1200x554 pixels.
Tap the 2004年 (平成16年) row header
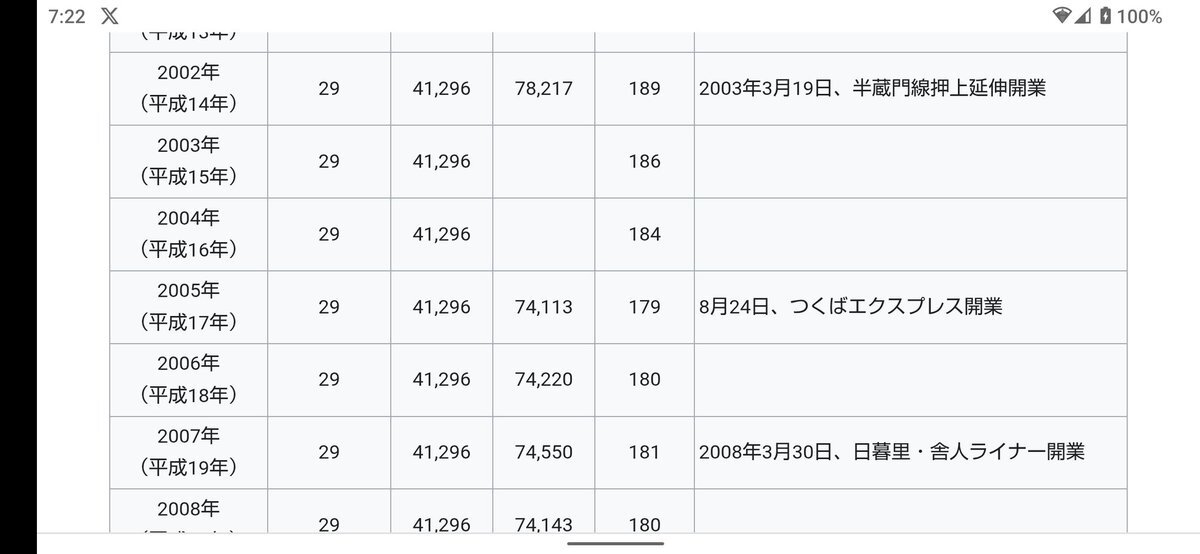[188, 234]
